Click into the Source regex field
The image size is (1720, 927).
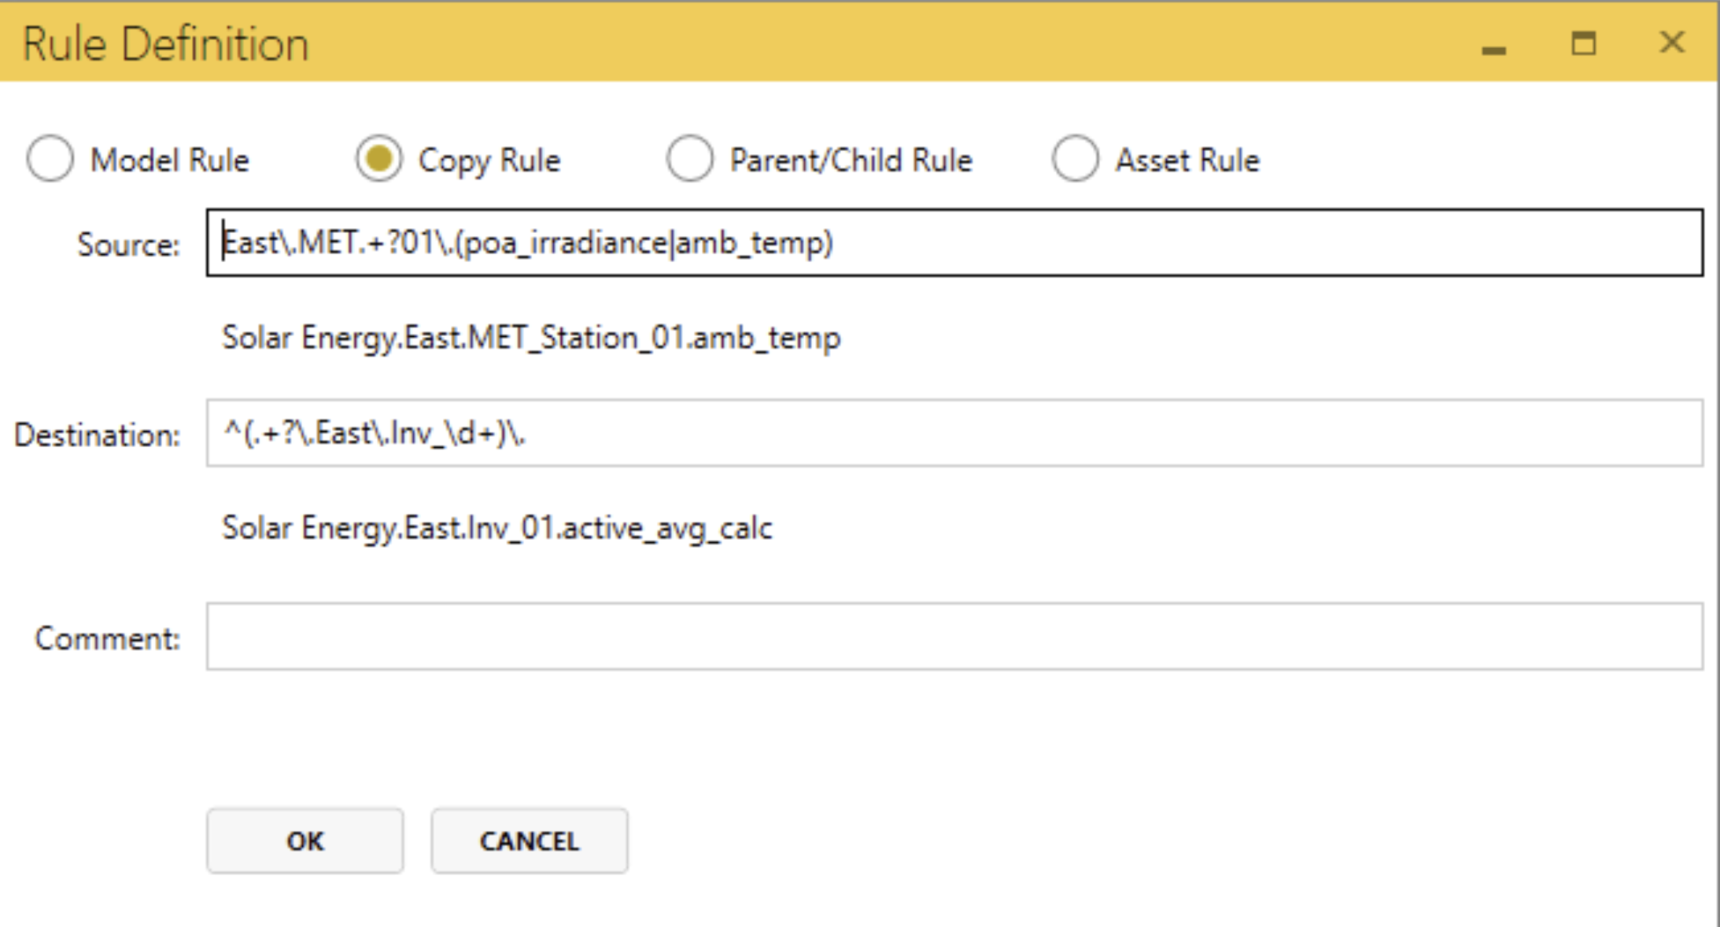[1200, 243]
